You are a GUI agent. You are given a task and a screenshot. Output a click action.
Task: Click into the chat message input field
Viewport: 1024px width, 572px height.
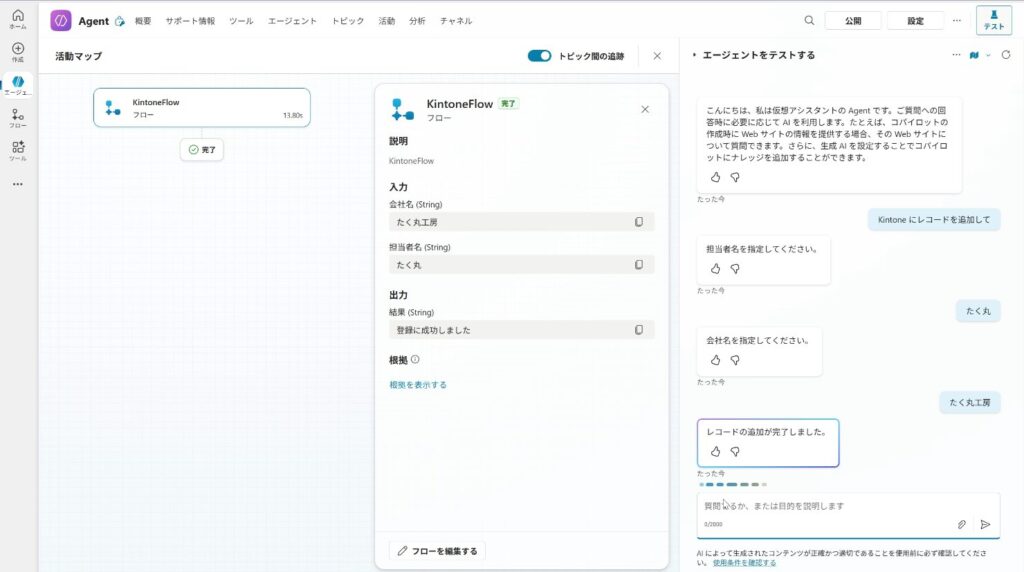point(820,506)
